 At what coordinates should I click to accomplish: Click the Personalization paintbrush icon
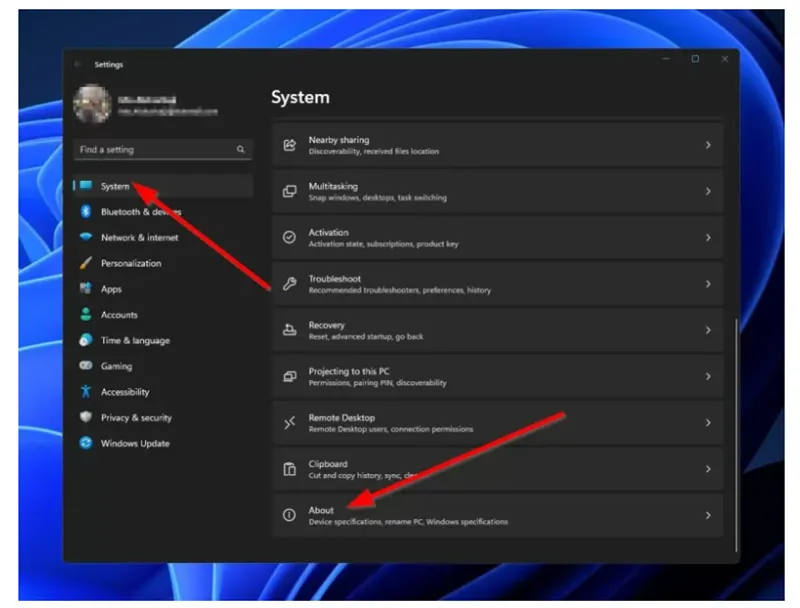tap(86, 263)
